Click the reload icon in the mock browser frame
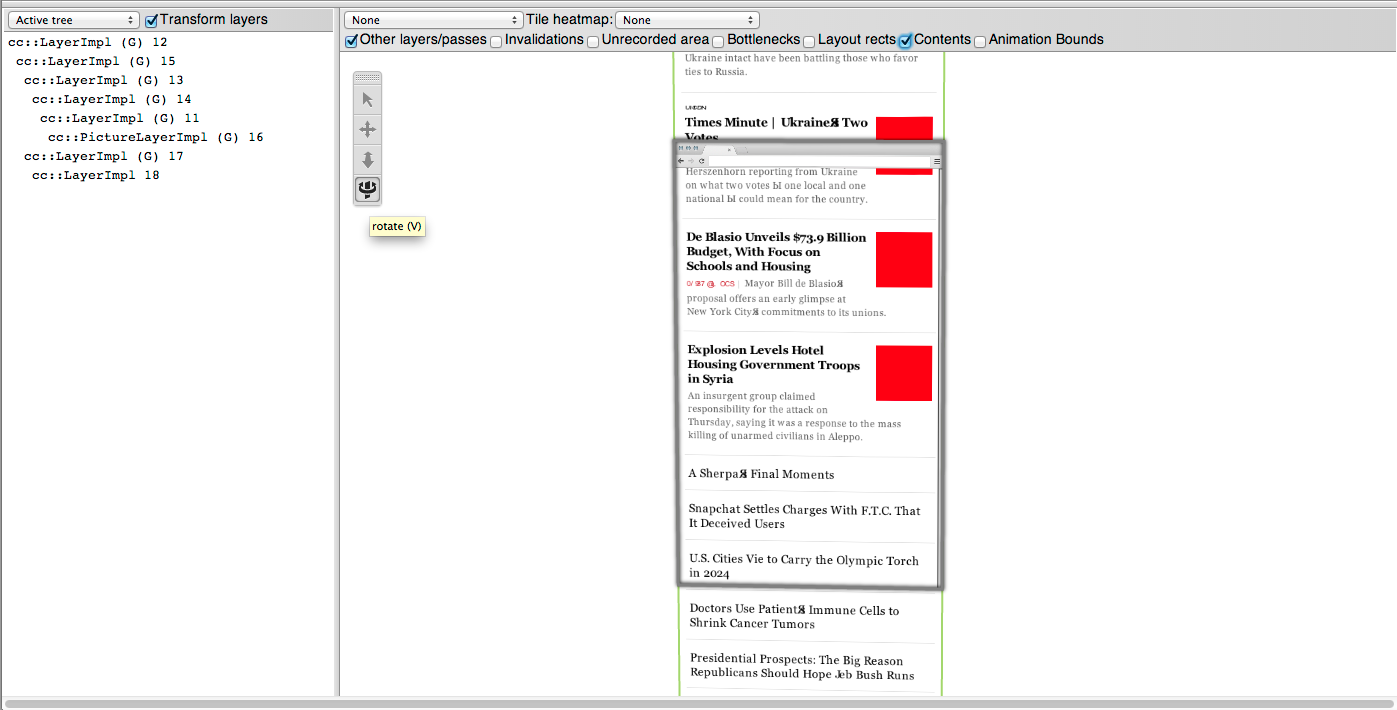The image size is (1397, 710). pos(702,161)
